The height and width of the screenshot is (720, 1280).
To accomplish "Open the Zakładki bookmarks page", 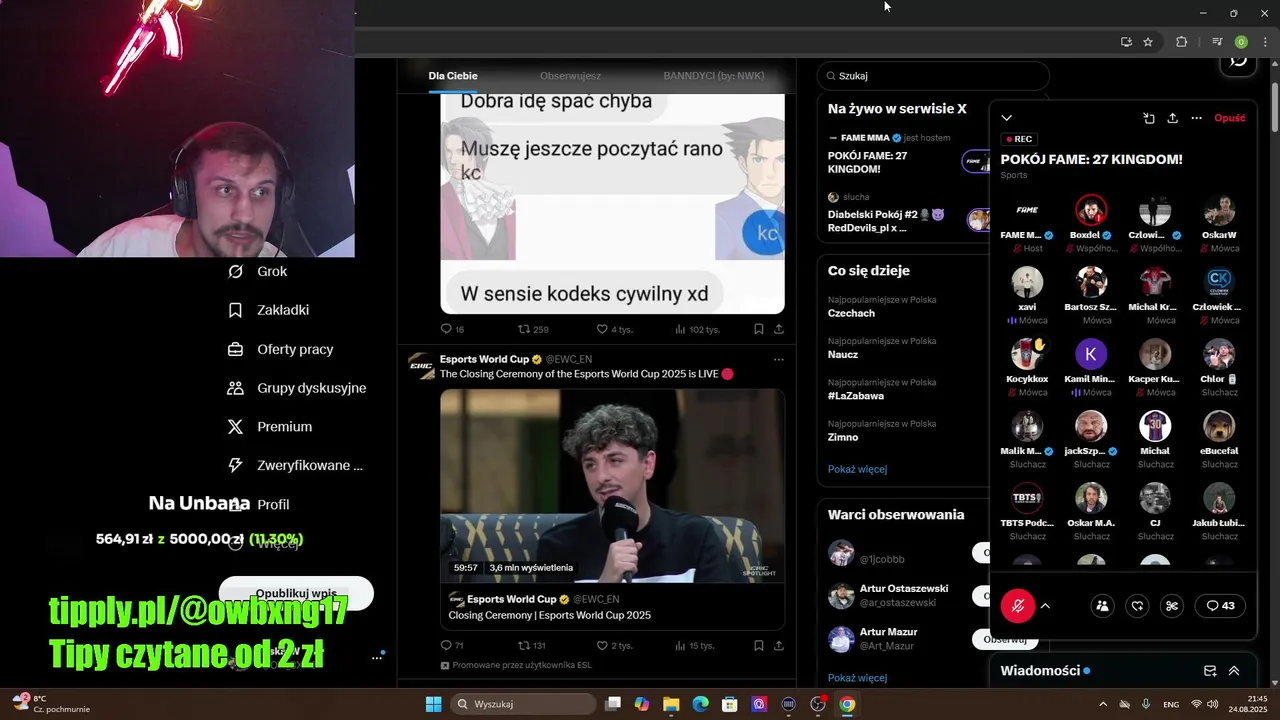I will pyautogui.click(x=268, y=310).
